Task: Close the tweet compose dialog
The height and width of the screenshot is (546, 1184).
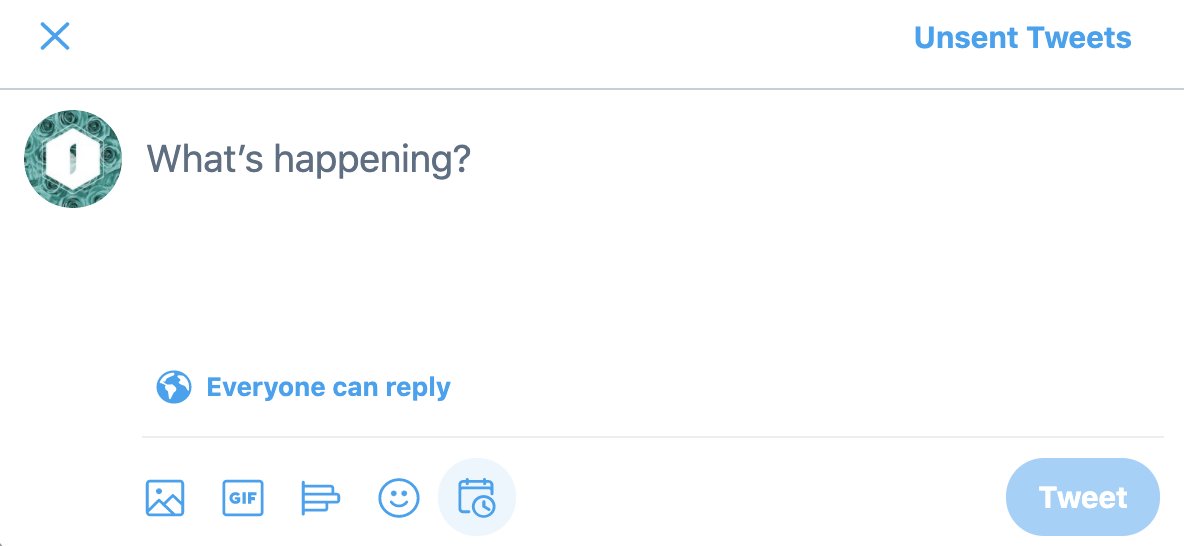Action: click(54, 37)
